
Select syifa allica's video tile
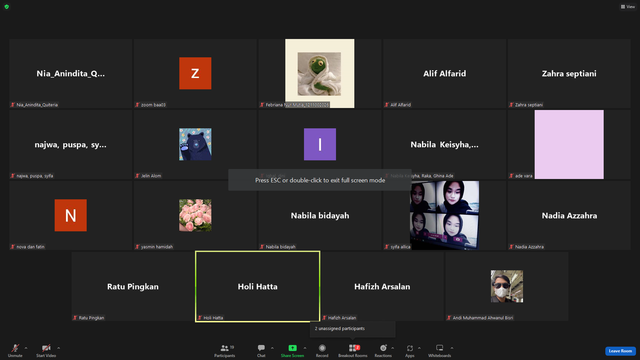(444, 215)
